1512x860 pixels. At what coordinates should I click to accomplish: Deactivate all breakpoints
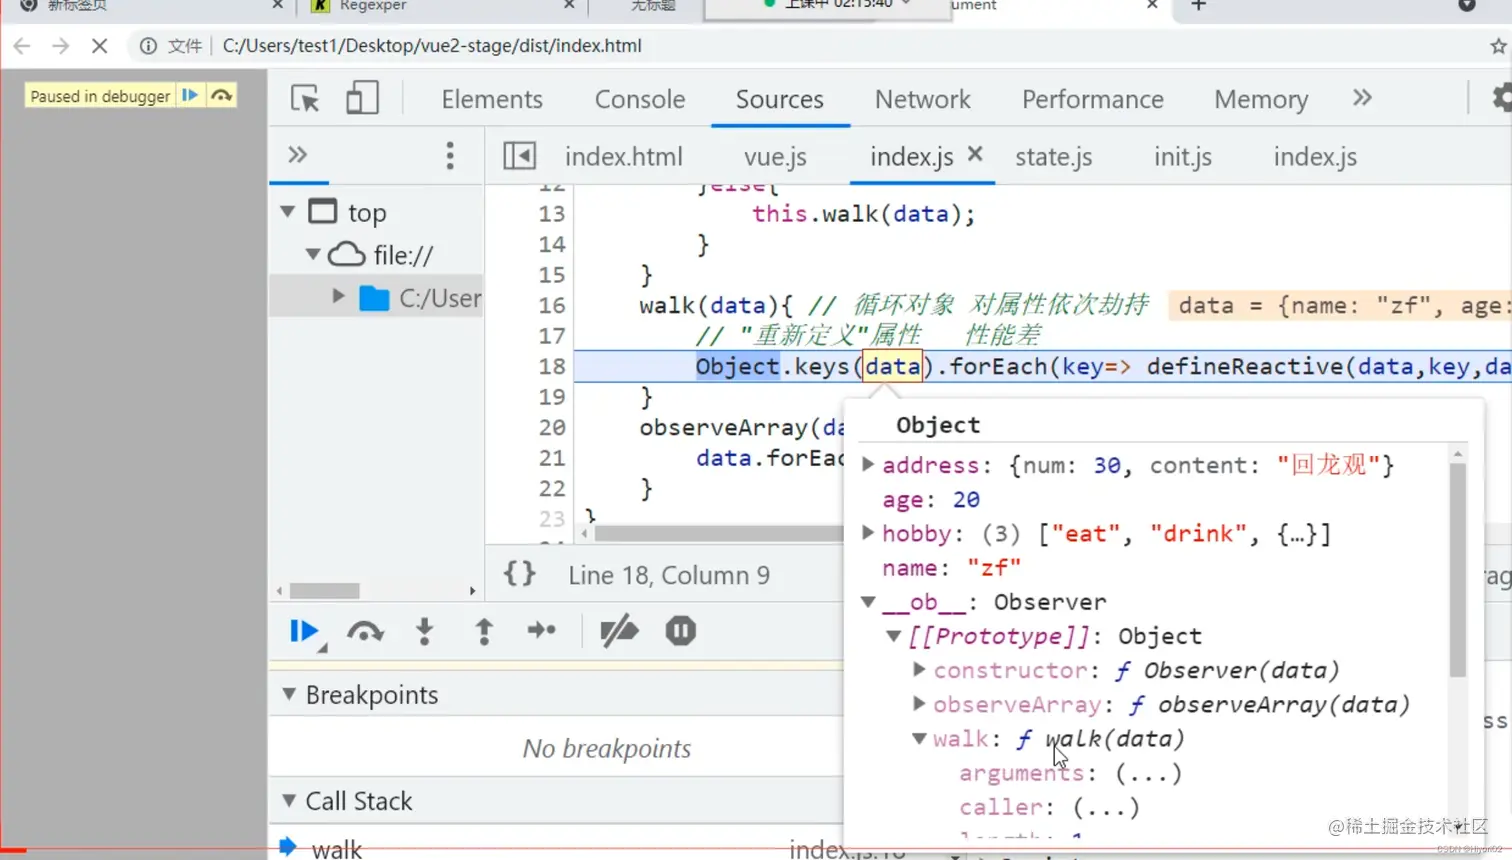coord(619,631)
